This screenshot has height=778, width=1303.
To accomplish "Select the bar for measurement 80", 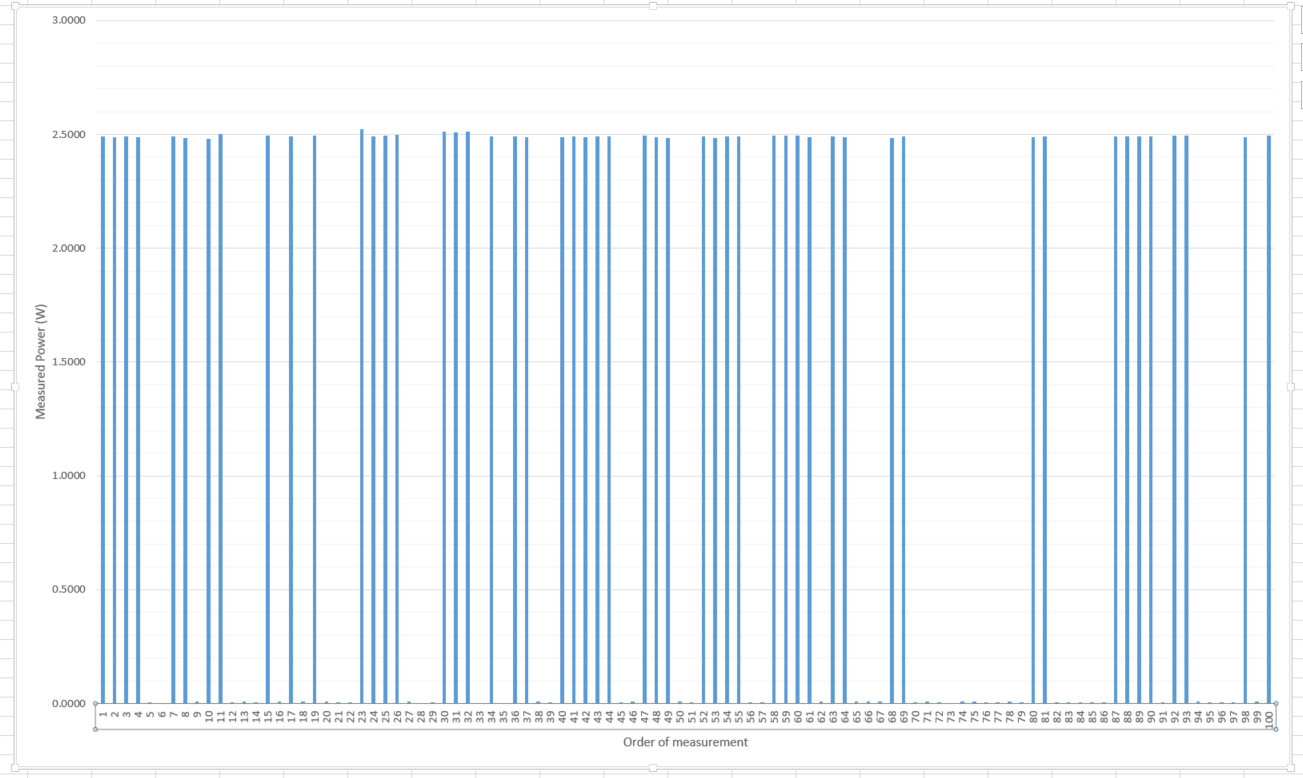I will (x=1033, y=420).
